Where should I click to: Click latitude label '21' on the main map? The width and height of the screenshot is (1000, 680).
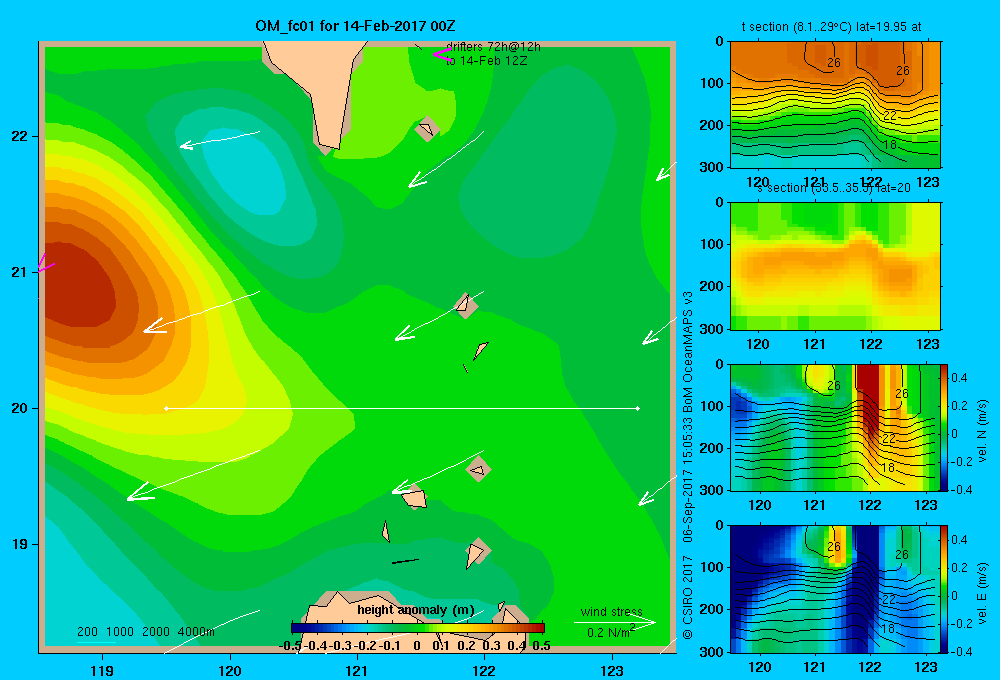point(19,272)
